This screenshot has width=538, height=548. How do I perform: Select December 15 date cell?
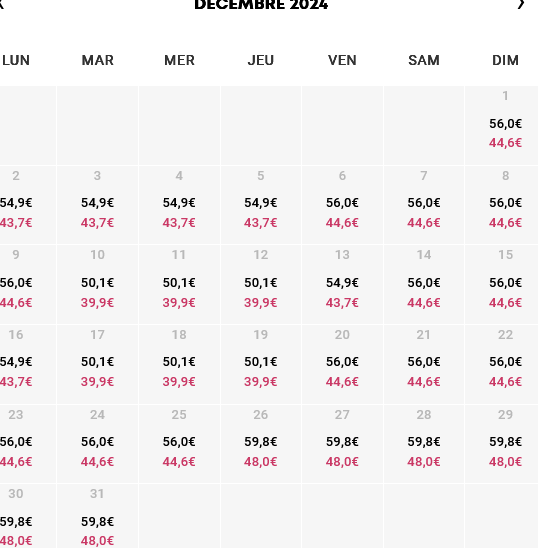click(x=501, y=284)
